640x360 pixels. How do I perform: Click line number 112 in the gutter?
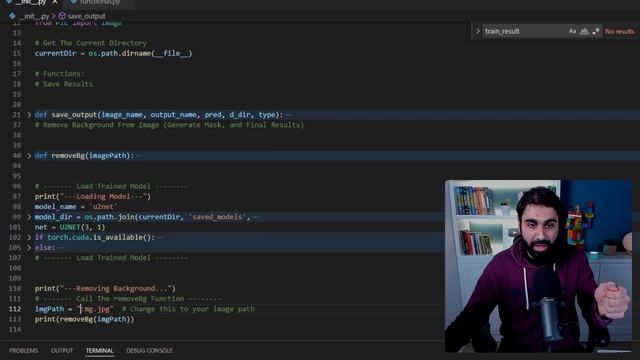[x=15, y=309]
